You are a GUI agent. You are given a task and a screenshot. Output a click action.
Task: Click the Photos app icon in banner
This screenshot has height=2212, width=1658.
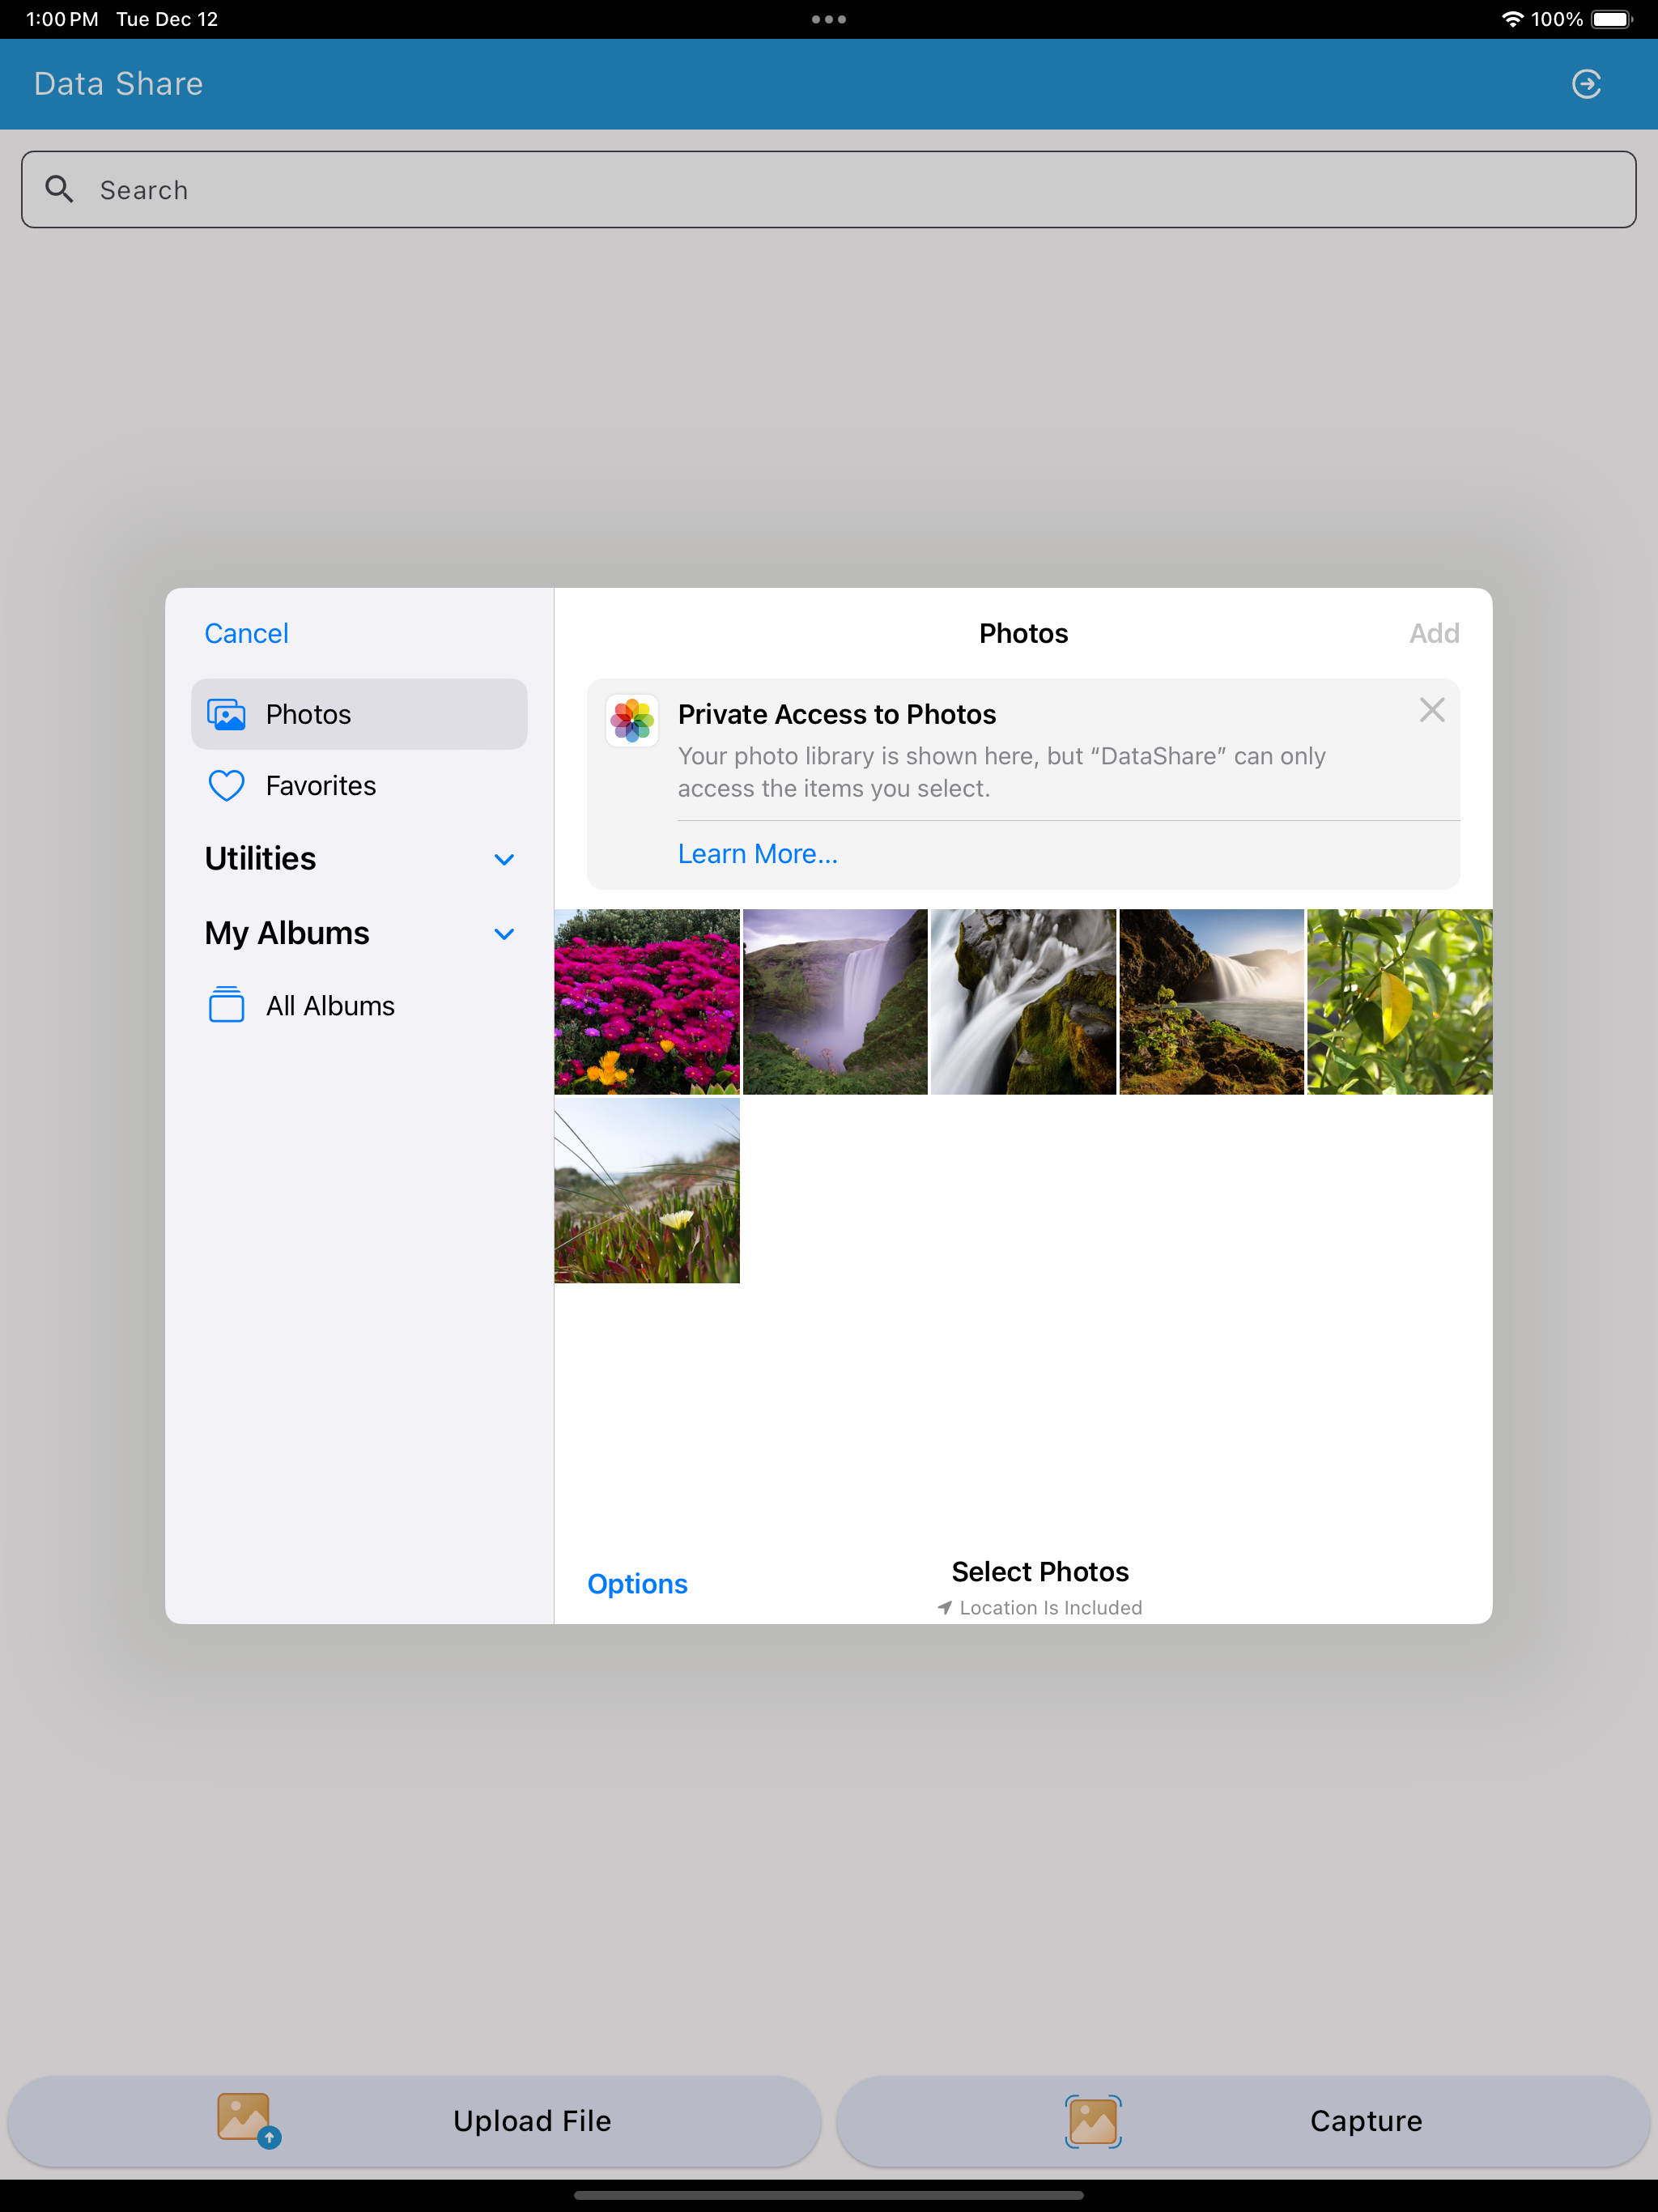pyautogui.click(x=632, y=720)
